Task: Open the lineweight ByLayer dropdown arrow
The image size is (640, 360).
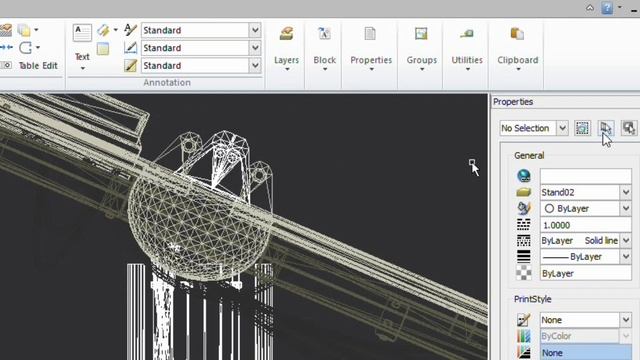Action: pyautogui.click(x=626, y=257)
